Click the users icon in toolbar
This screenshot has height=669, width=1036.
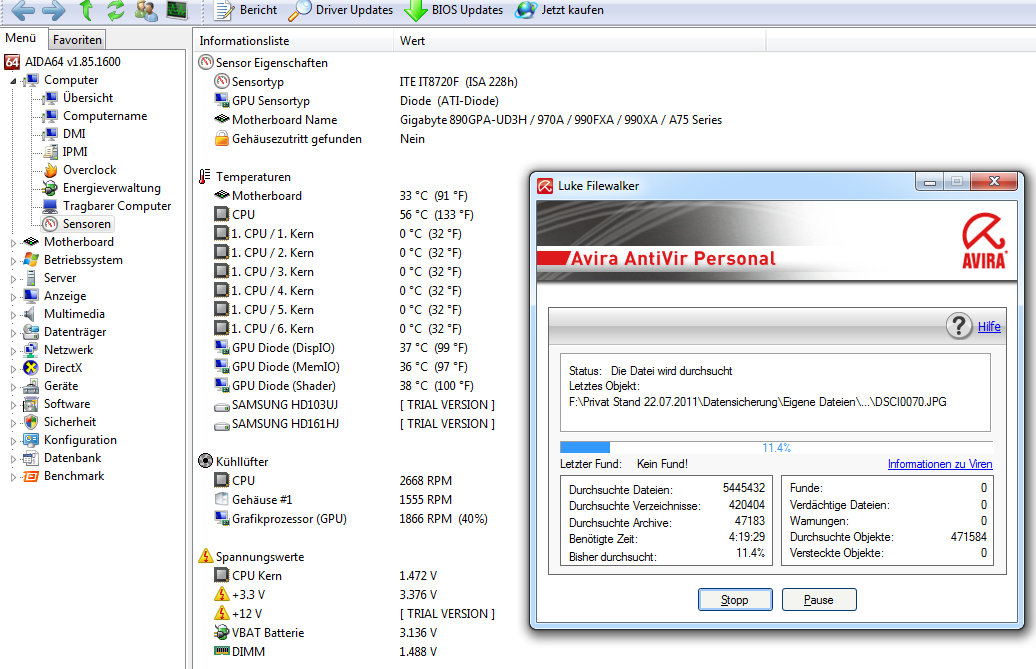click(146, 10)
